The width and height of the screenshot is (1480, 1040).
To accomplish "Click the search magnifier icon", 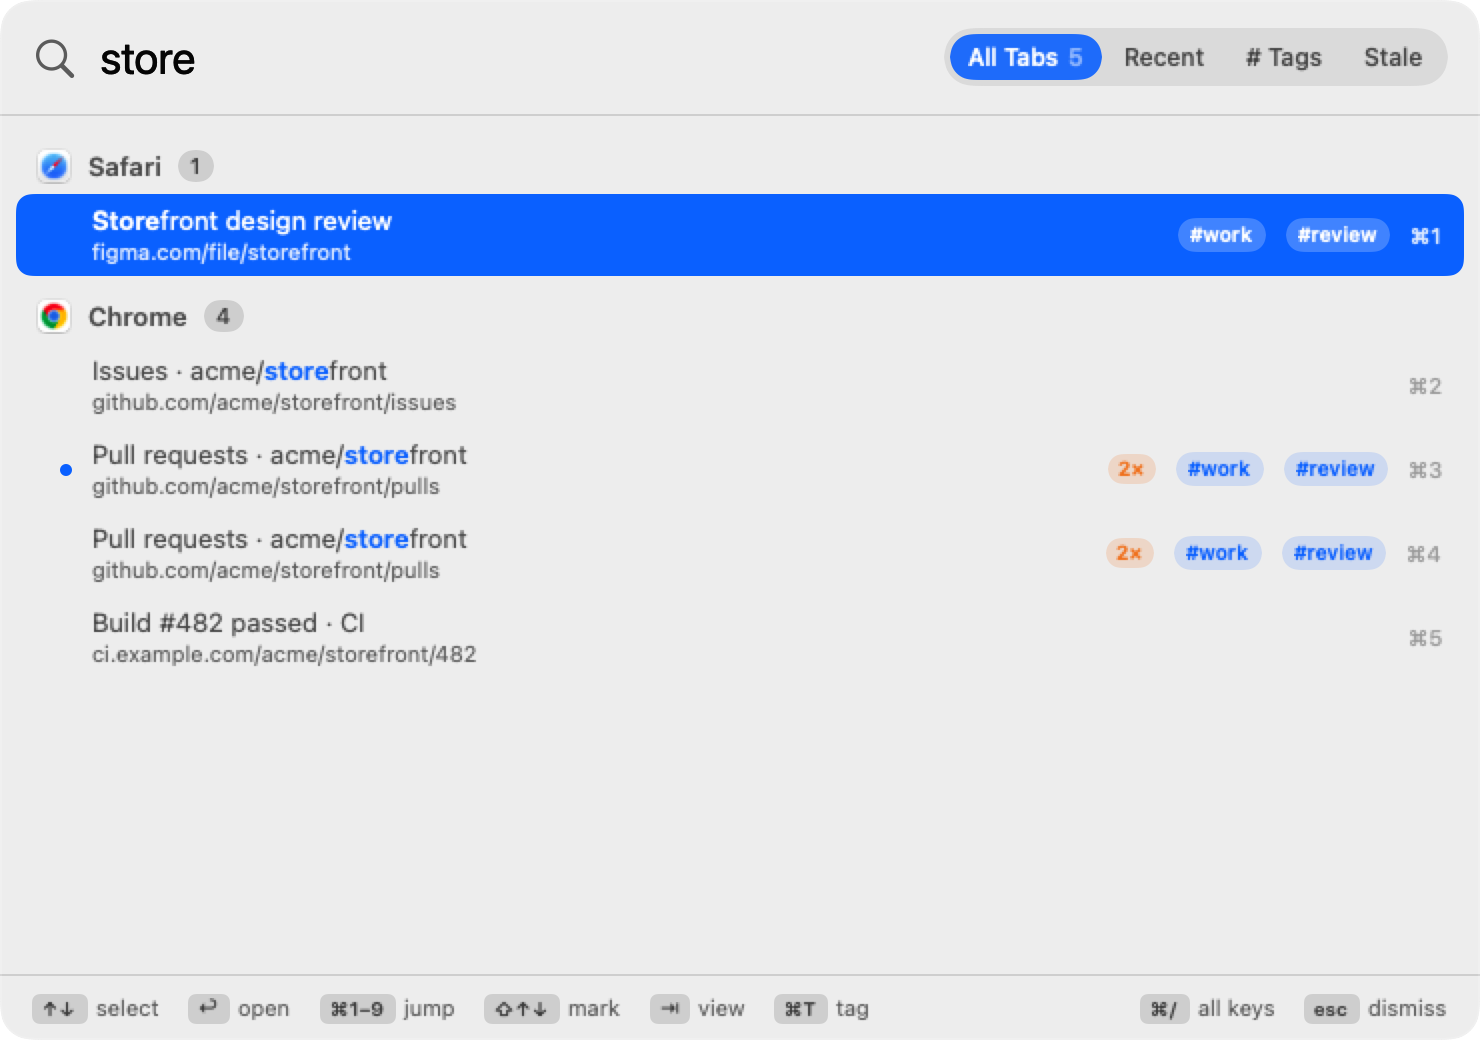I will [x=55, y=59].
